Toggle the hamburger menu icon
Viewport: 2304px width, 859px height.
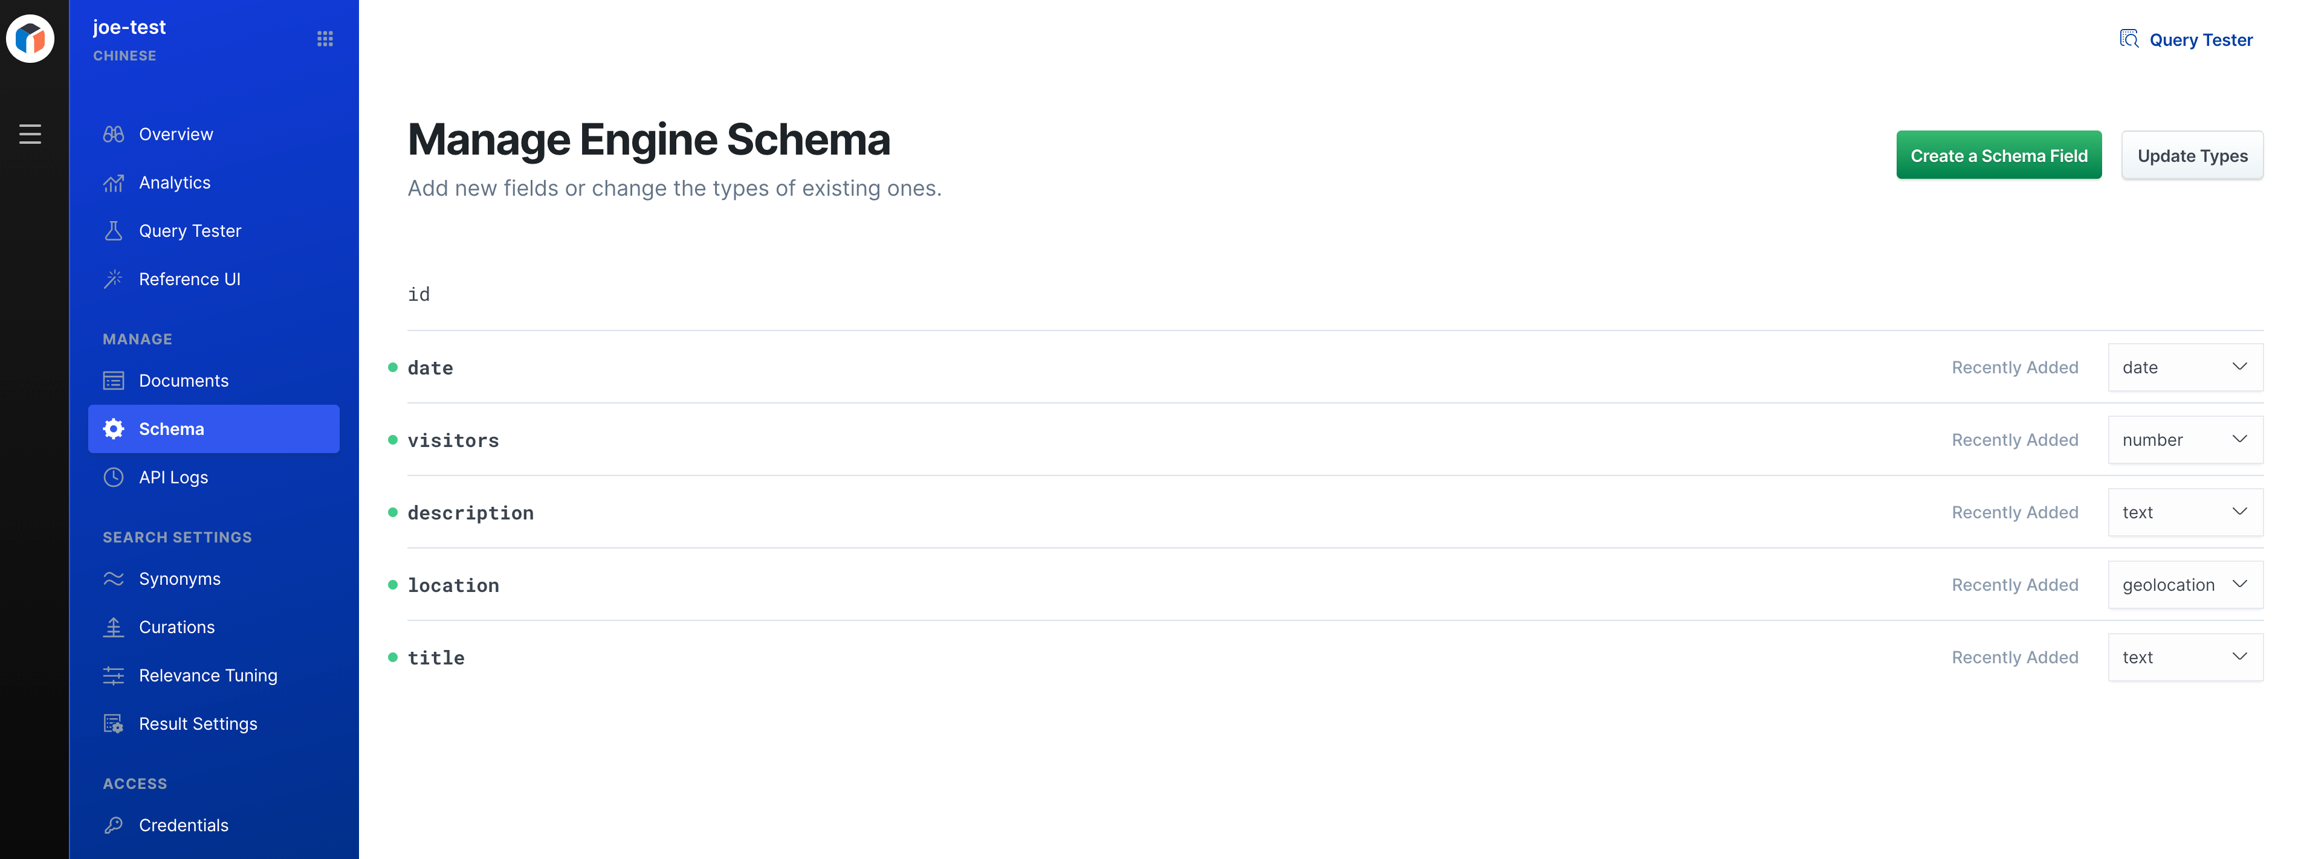30,134
